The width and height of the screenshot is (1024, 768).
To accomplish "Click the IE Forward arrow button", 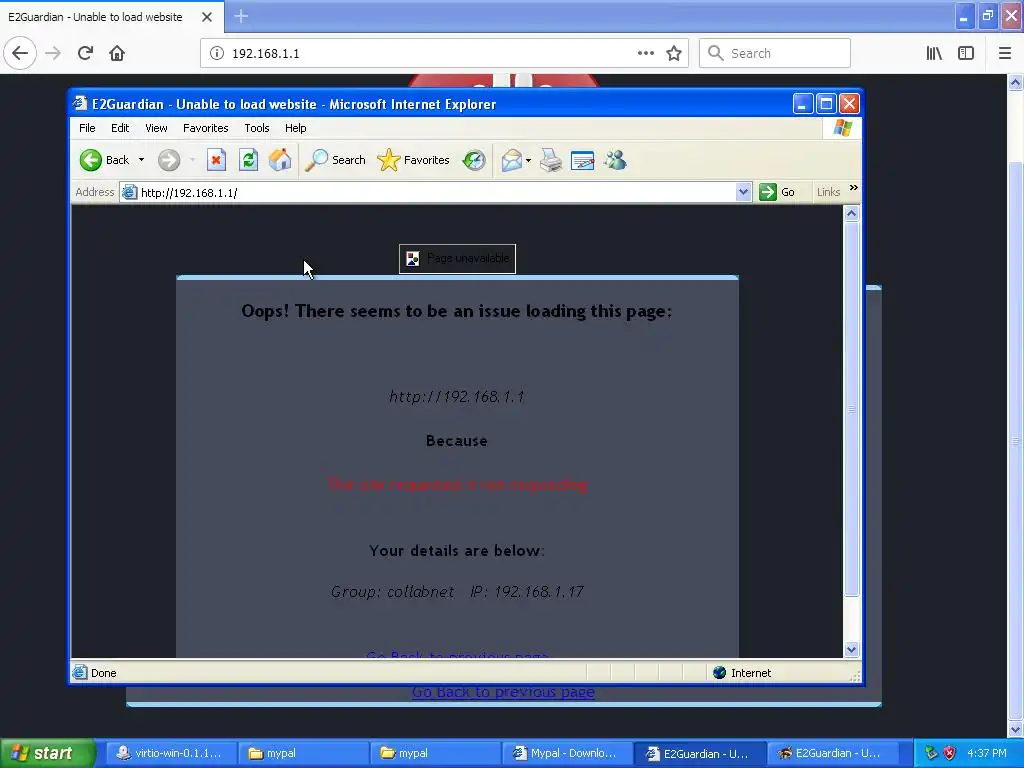I will [169, 160].
